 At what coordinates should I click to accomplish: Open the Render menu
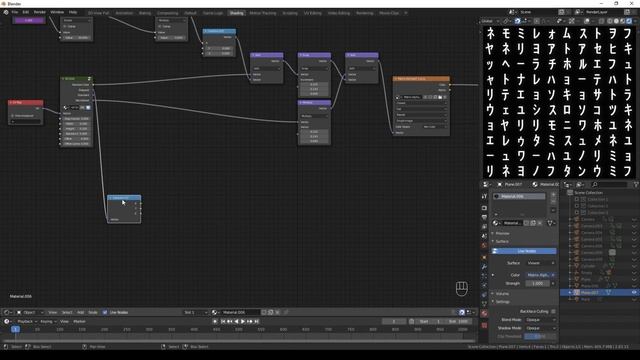[40, 12]
